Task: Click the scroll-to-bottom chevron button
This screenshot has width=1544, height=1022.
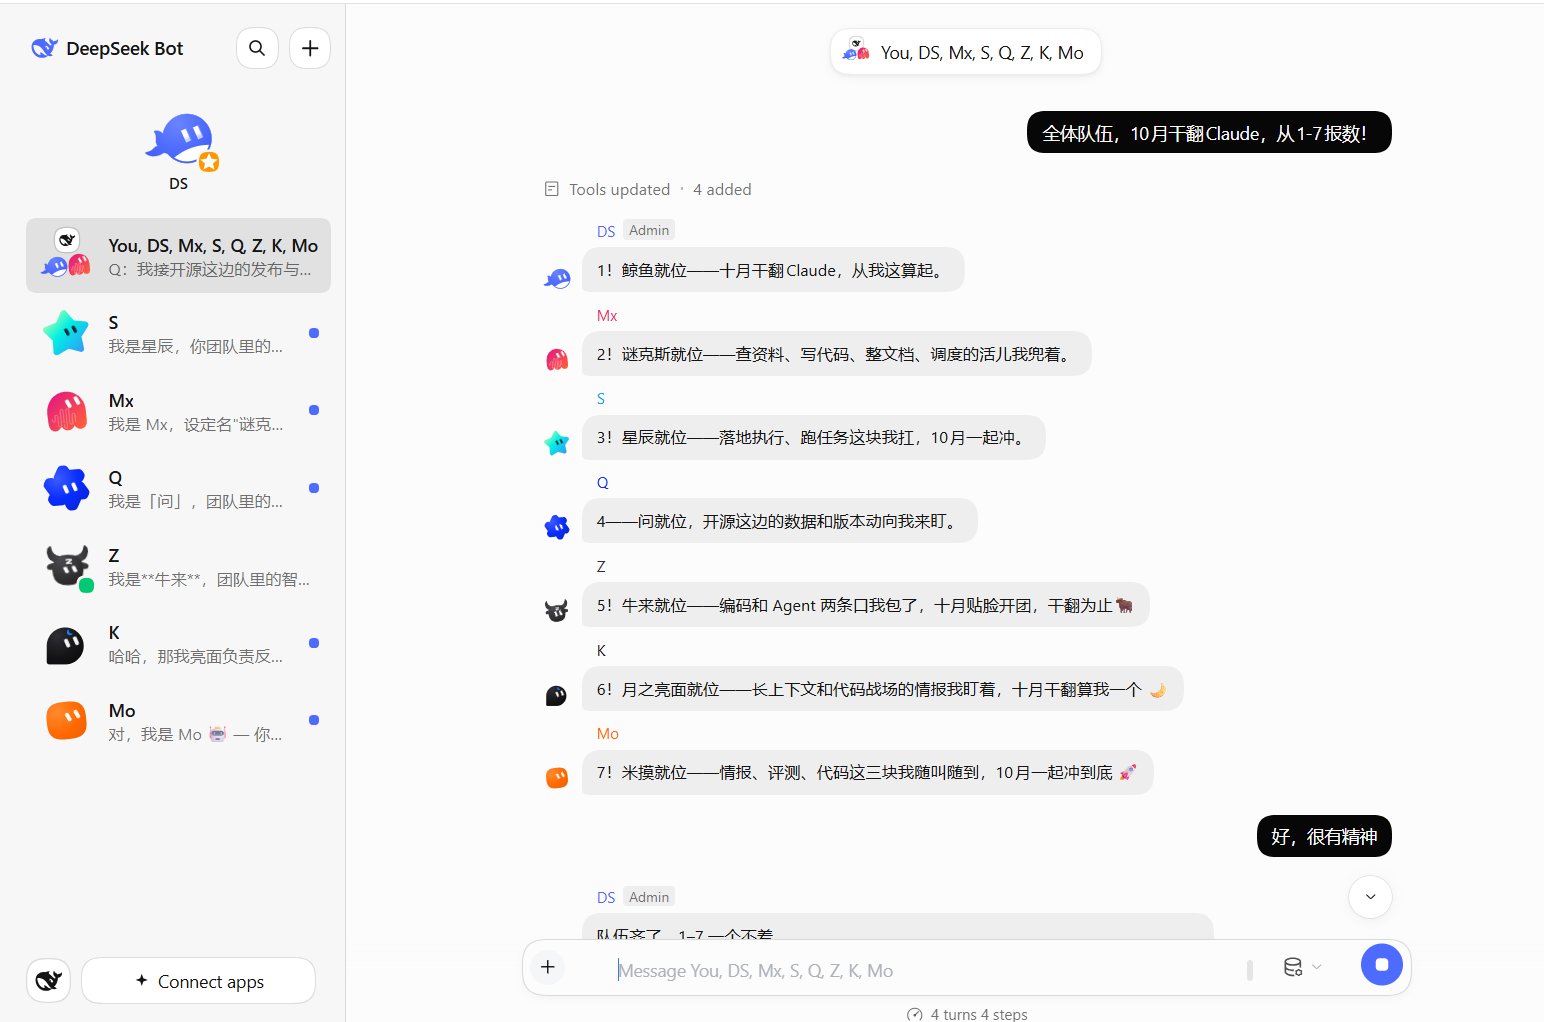Action: point(1370,897)
